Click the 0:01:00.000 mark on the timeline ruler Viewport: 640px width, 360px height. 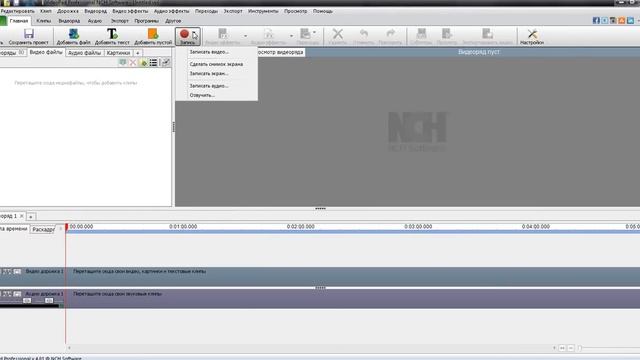183,227
